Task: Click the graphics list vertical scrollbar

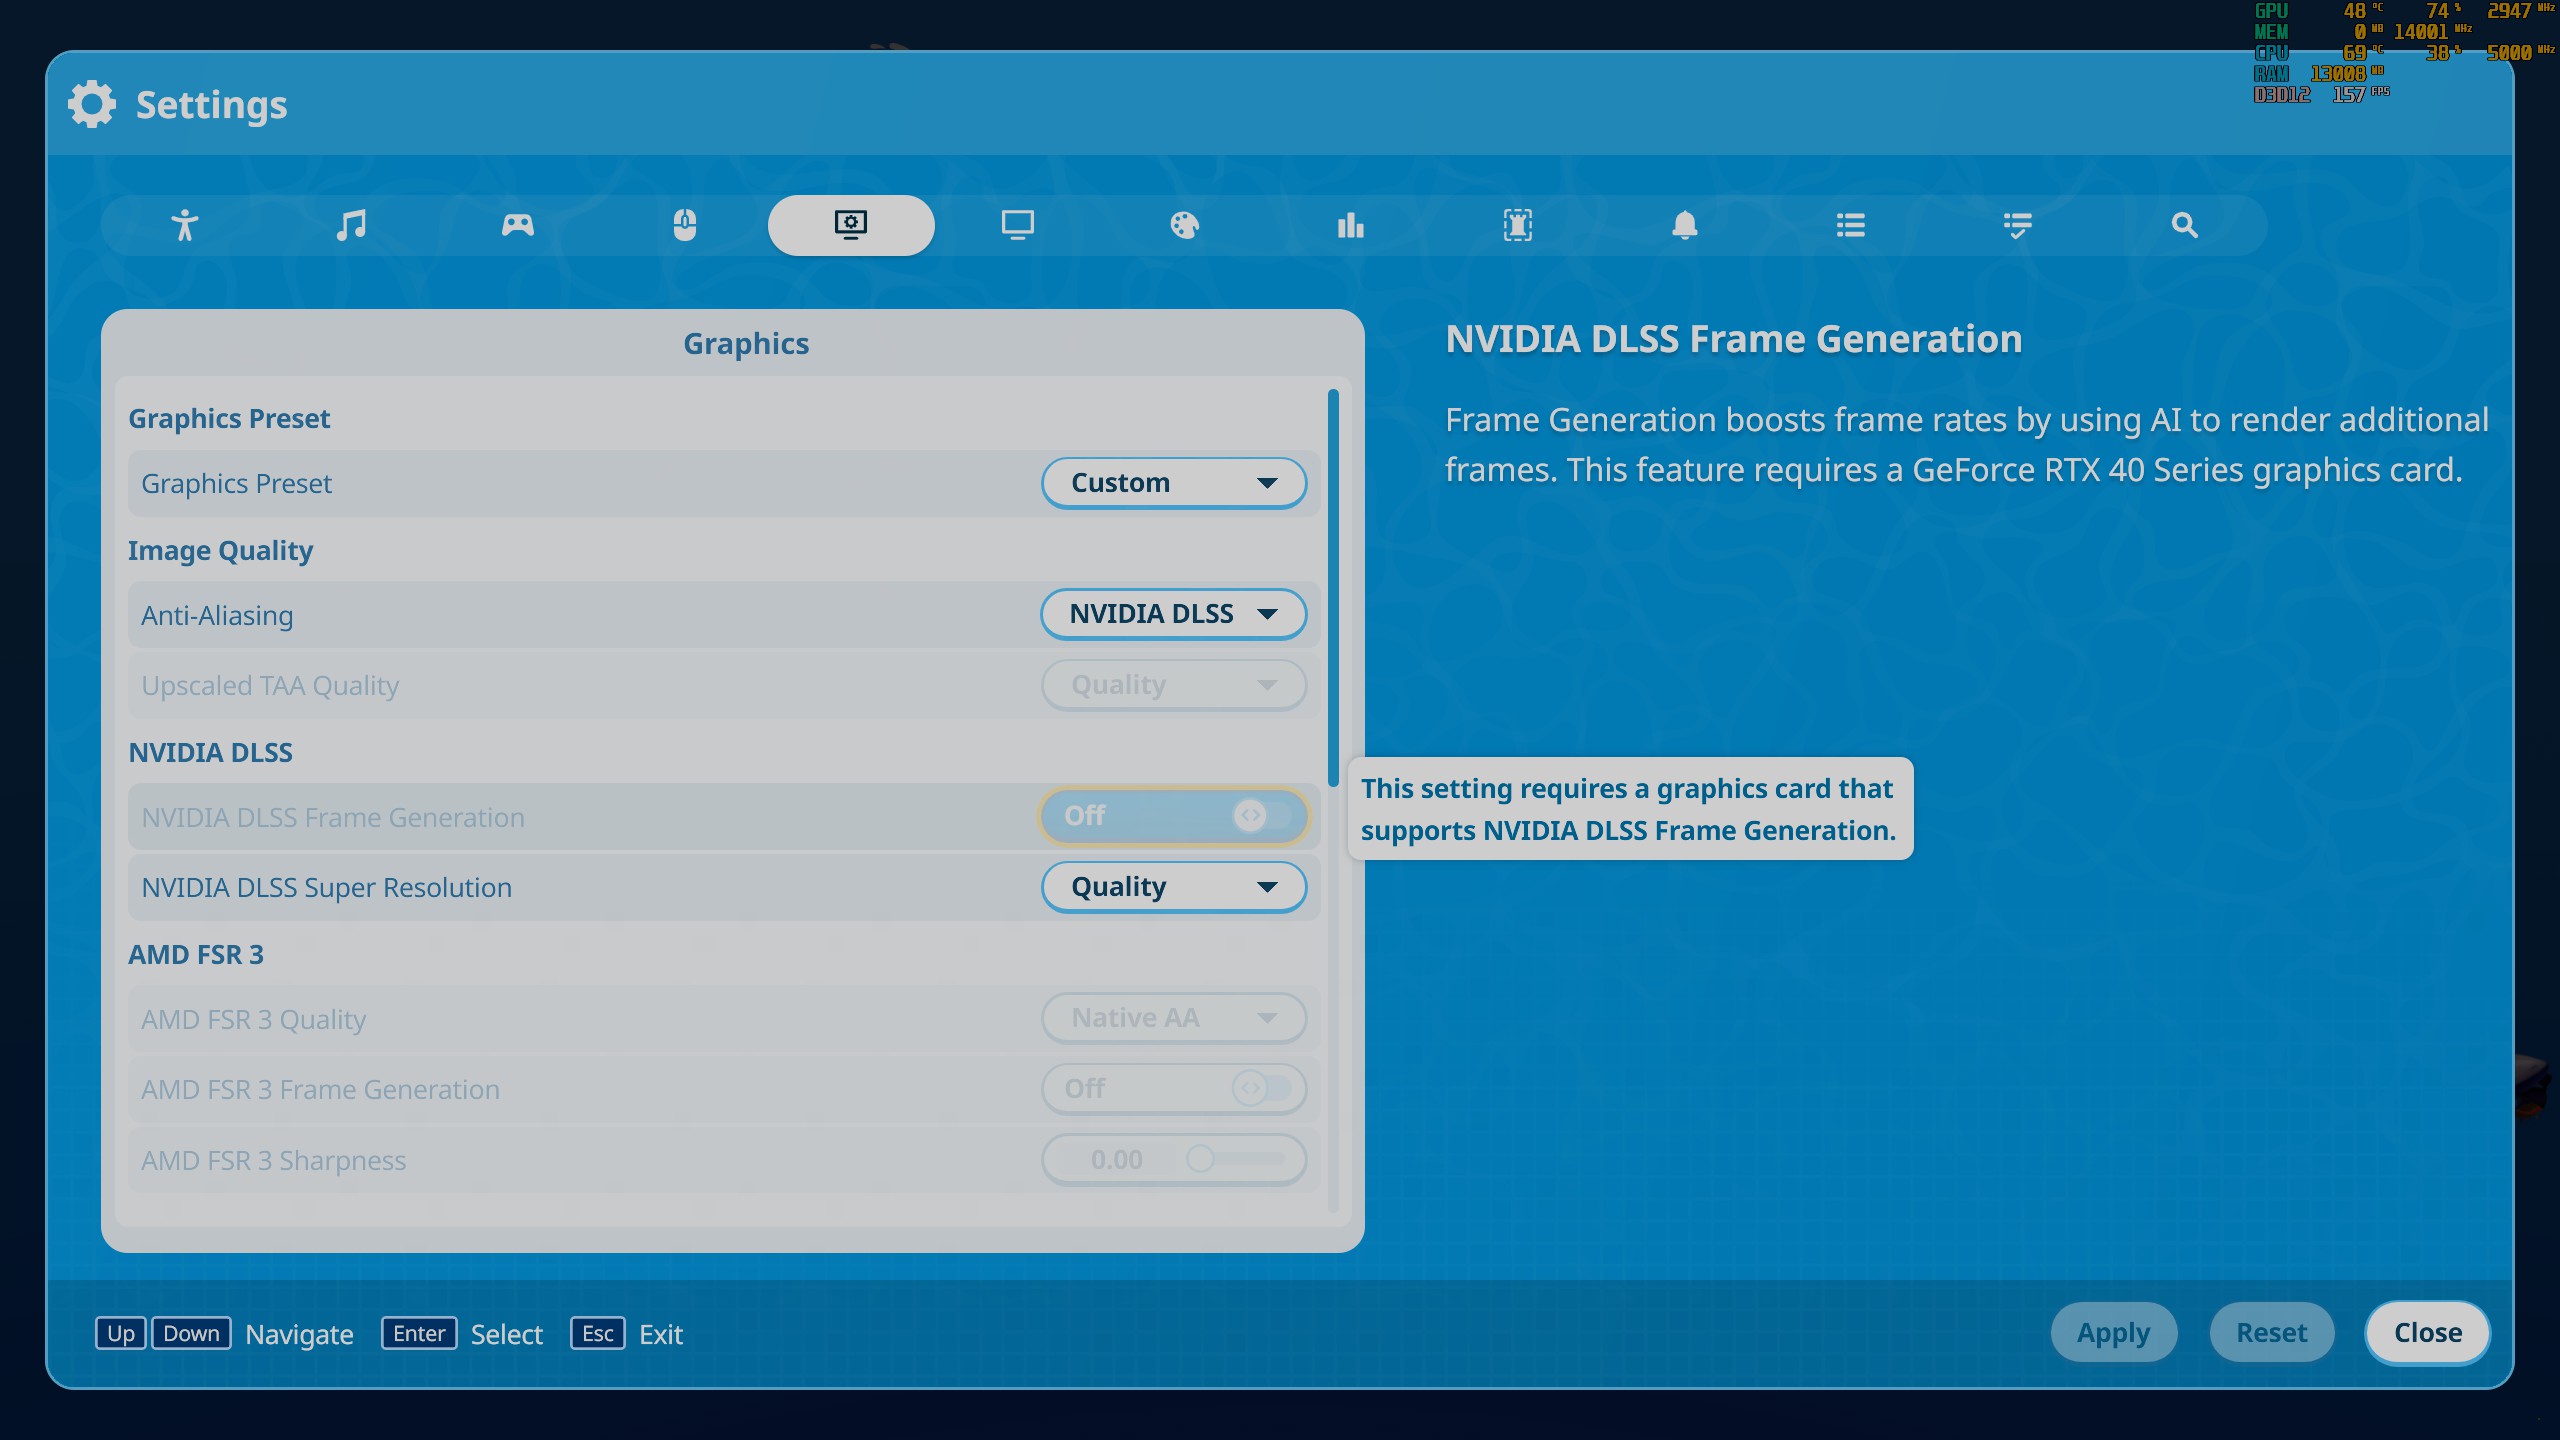Action: [x=1333, y=588]
